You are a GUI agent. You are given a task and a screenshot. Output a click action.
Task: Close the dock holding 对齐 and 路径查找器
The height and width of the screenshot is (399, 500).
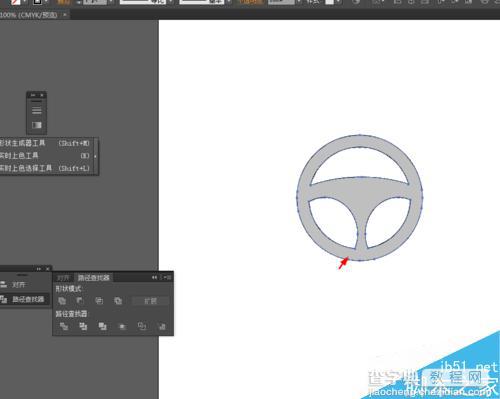click(x=48, y=269)
